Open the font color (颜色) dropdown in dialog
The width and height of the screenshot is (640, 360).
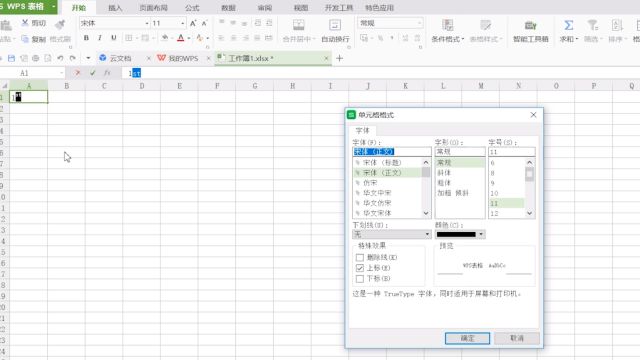[x=481, y=234]
